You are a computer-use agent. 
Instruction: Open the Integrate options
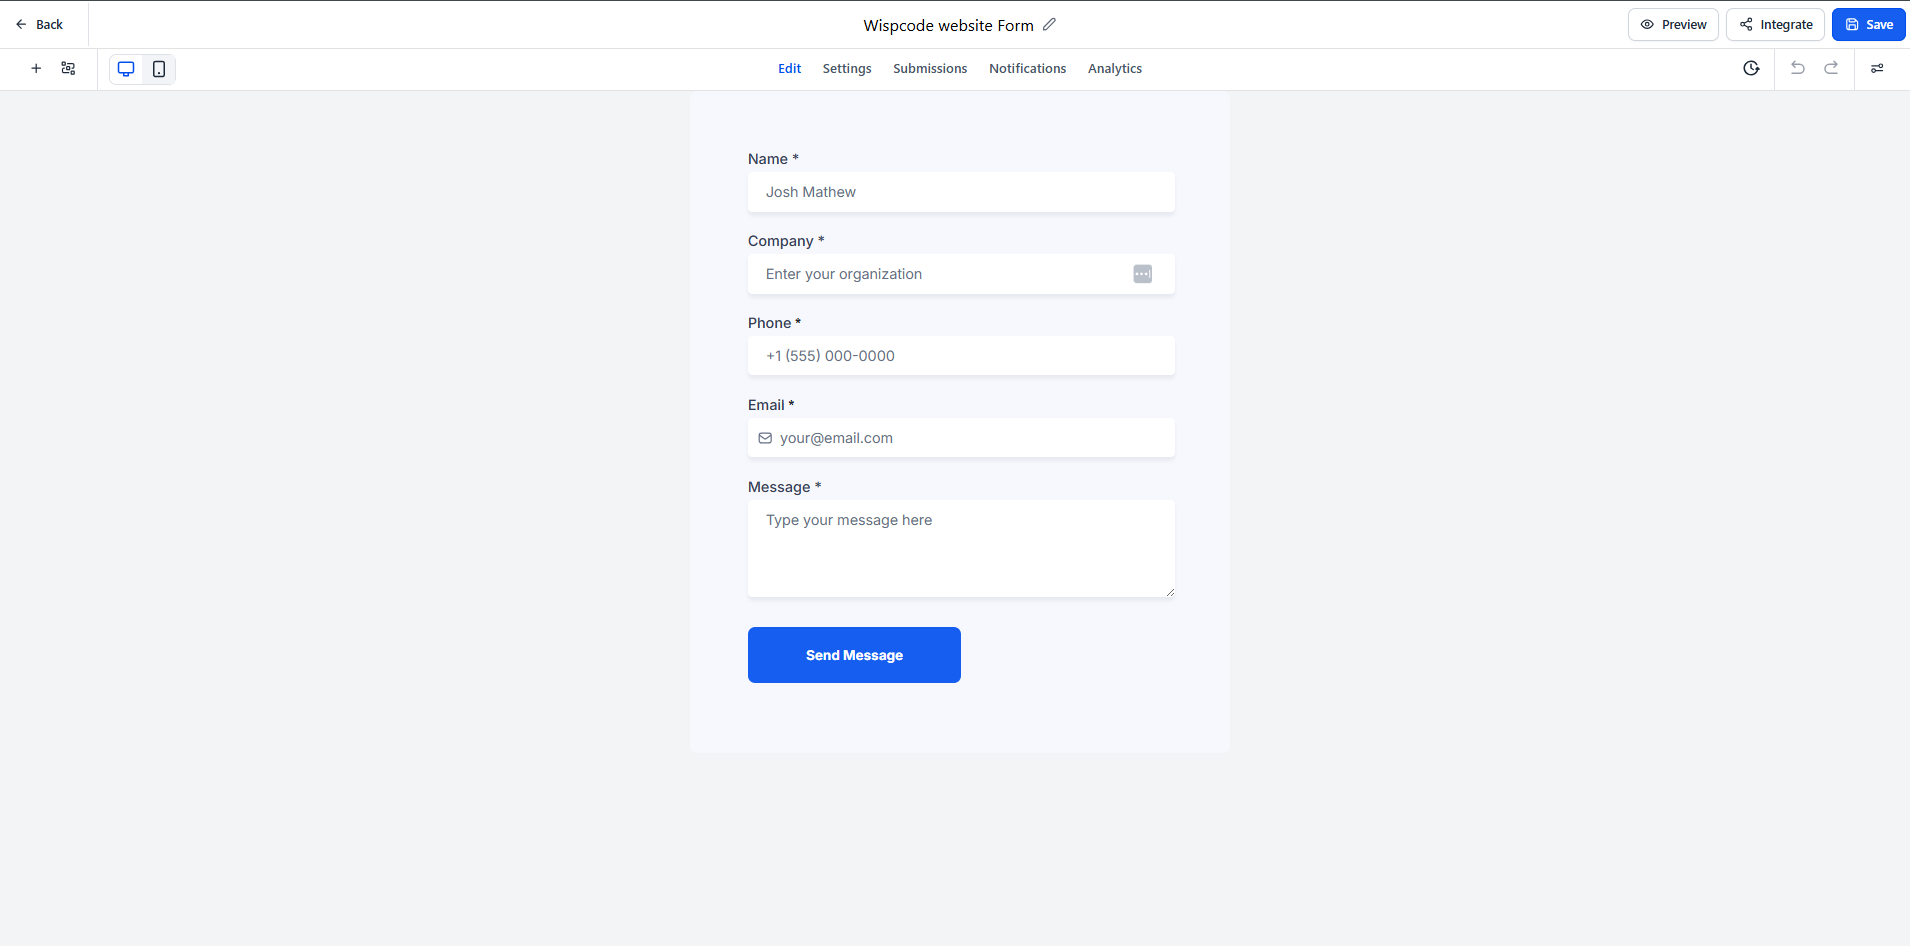click(1775, 24)
